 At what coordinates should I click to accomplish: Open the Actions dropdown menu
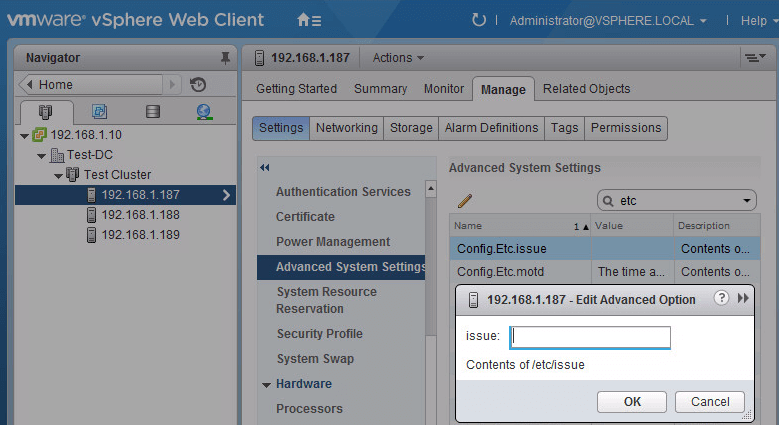coord(398,58)
